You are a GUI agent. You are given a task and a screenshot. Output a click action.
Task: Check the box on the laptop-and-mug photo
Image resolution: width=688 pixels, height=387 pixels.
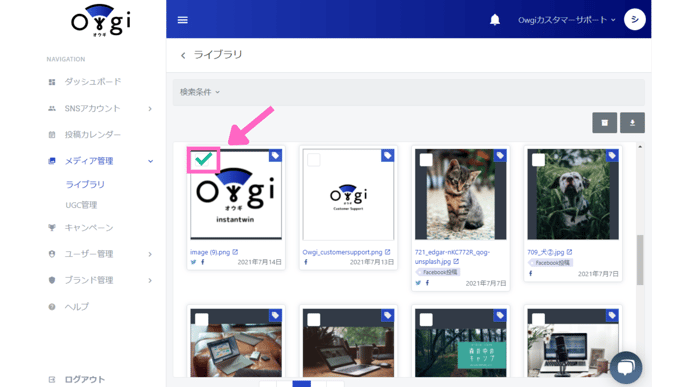coord(314,319)
